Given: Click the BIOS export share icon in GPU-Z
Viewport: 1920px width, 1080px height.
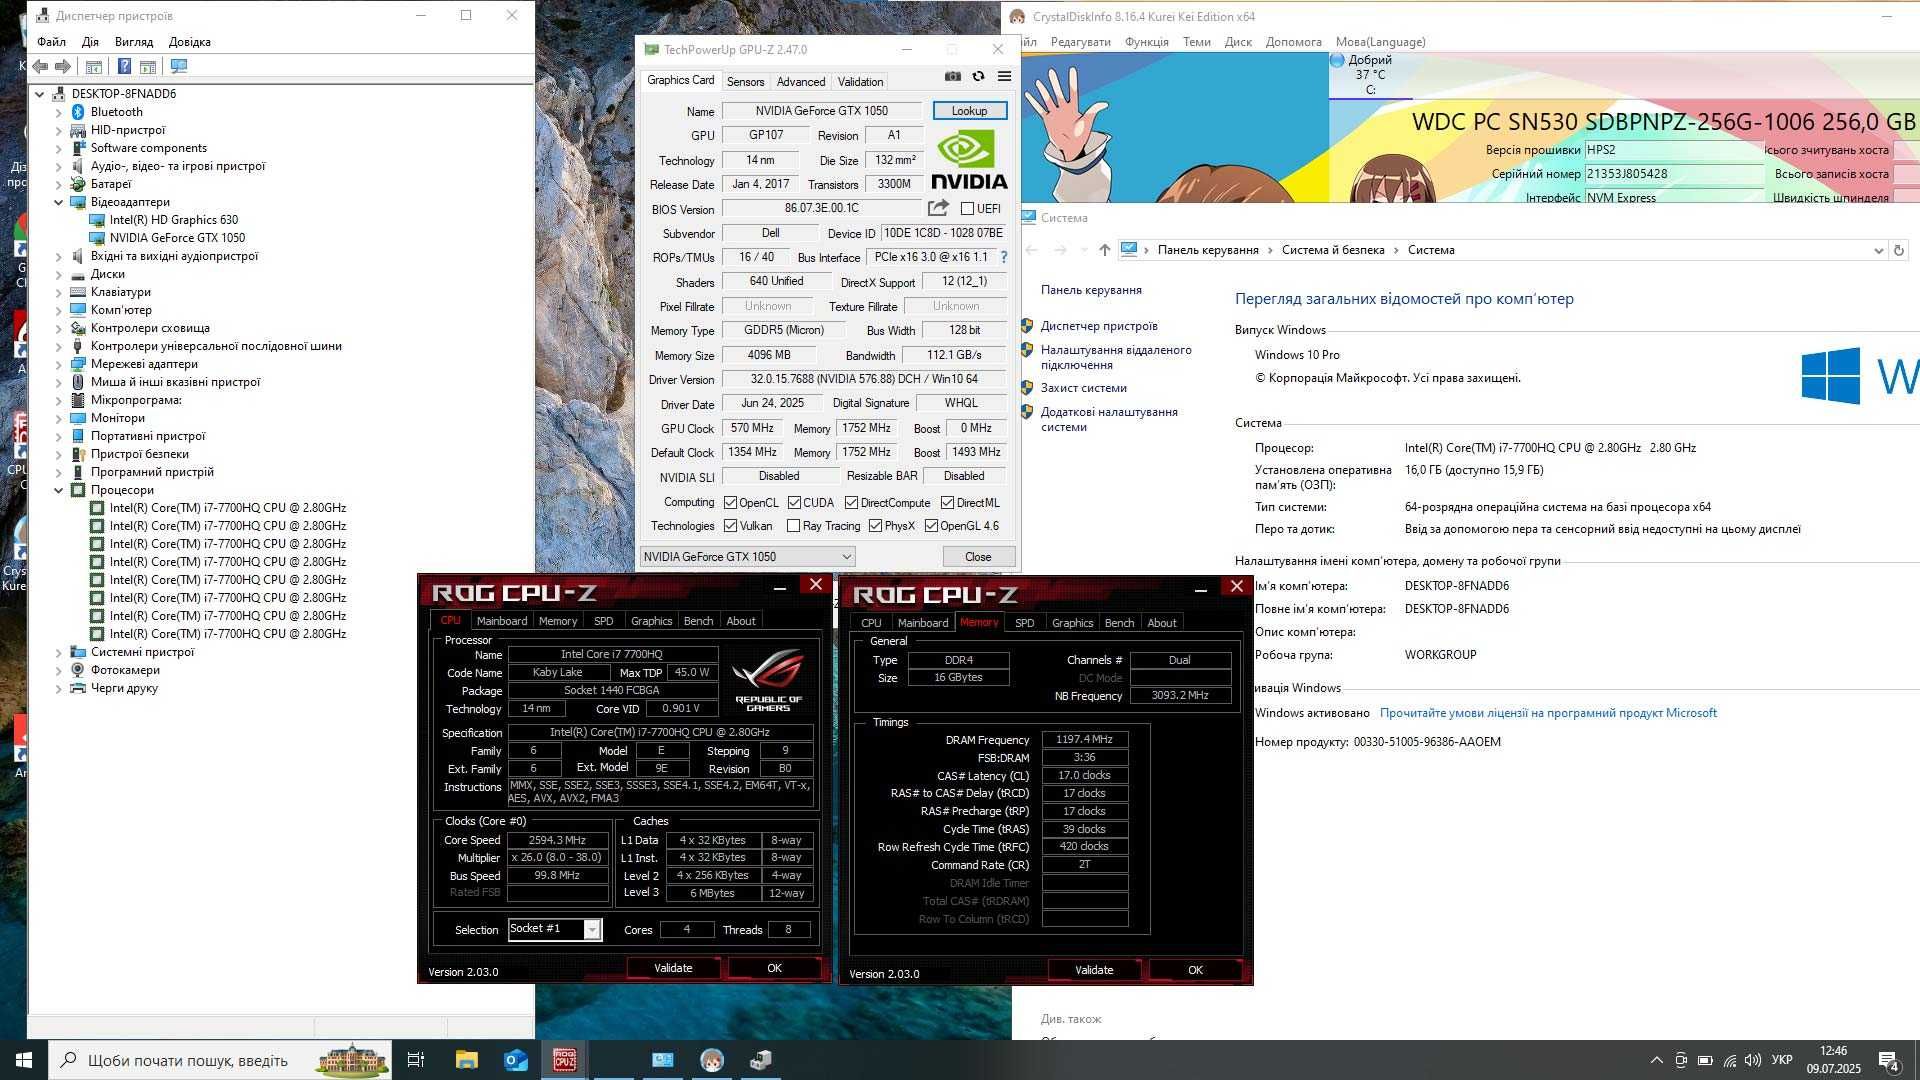Looking at the screenshot, I should tap(938, 208).
